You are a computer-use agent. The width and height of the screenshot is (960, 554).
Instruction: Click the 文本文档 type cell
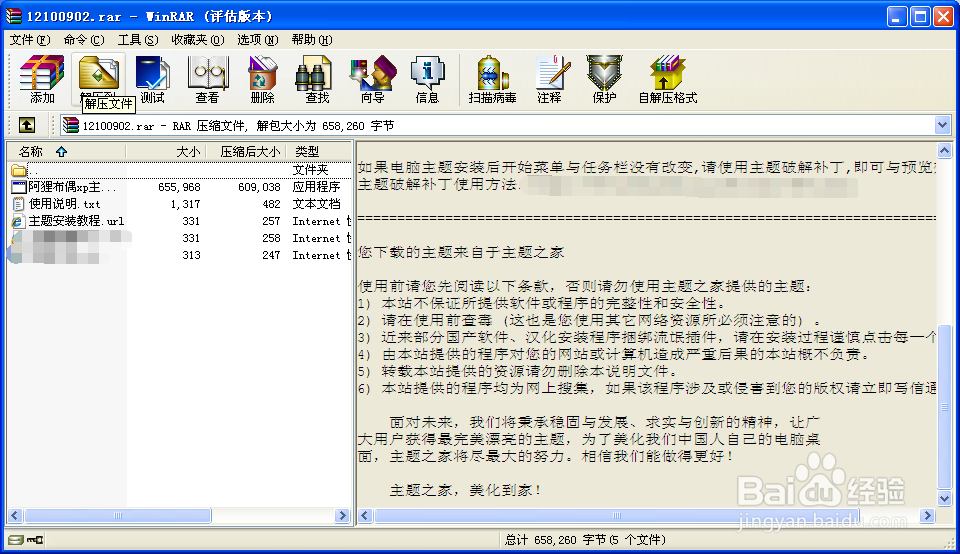click(316, 204)
